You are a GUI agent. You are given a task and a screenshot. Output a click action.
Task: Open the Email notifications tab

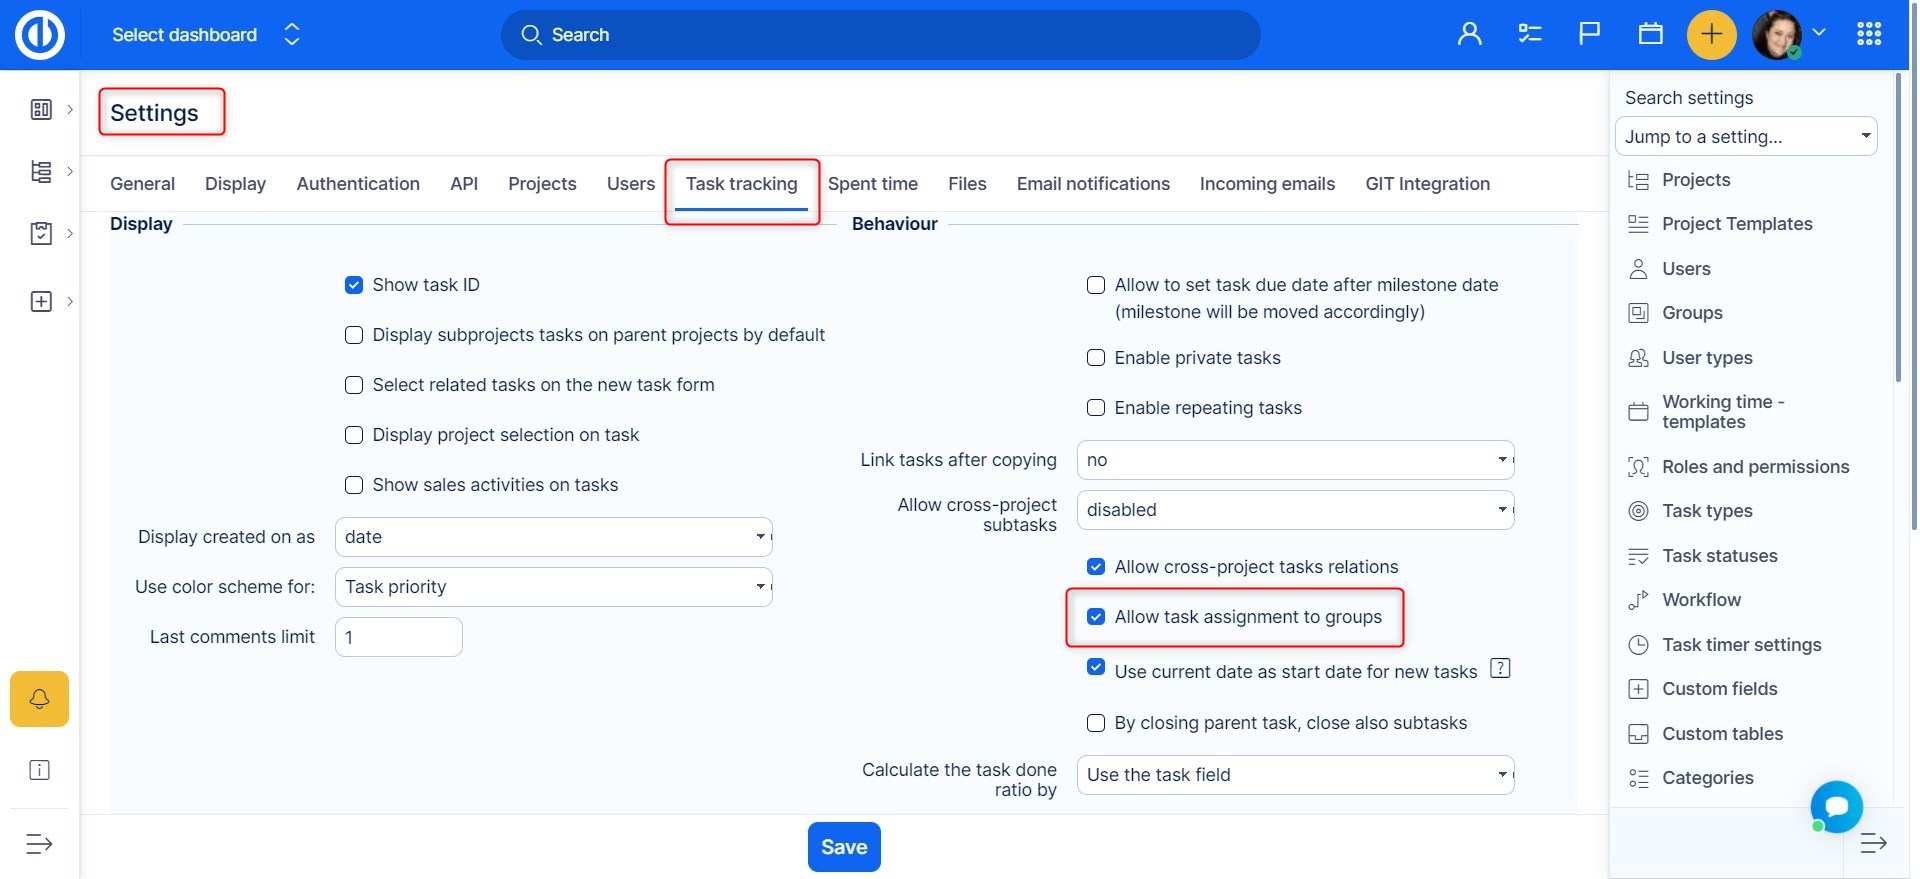(1092, 184)
